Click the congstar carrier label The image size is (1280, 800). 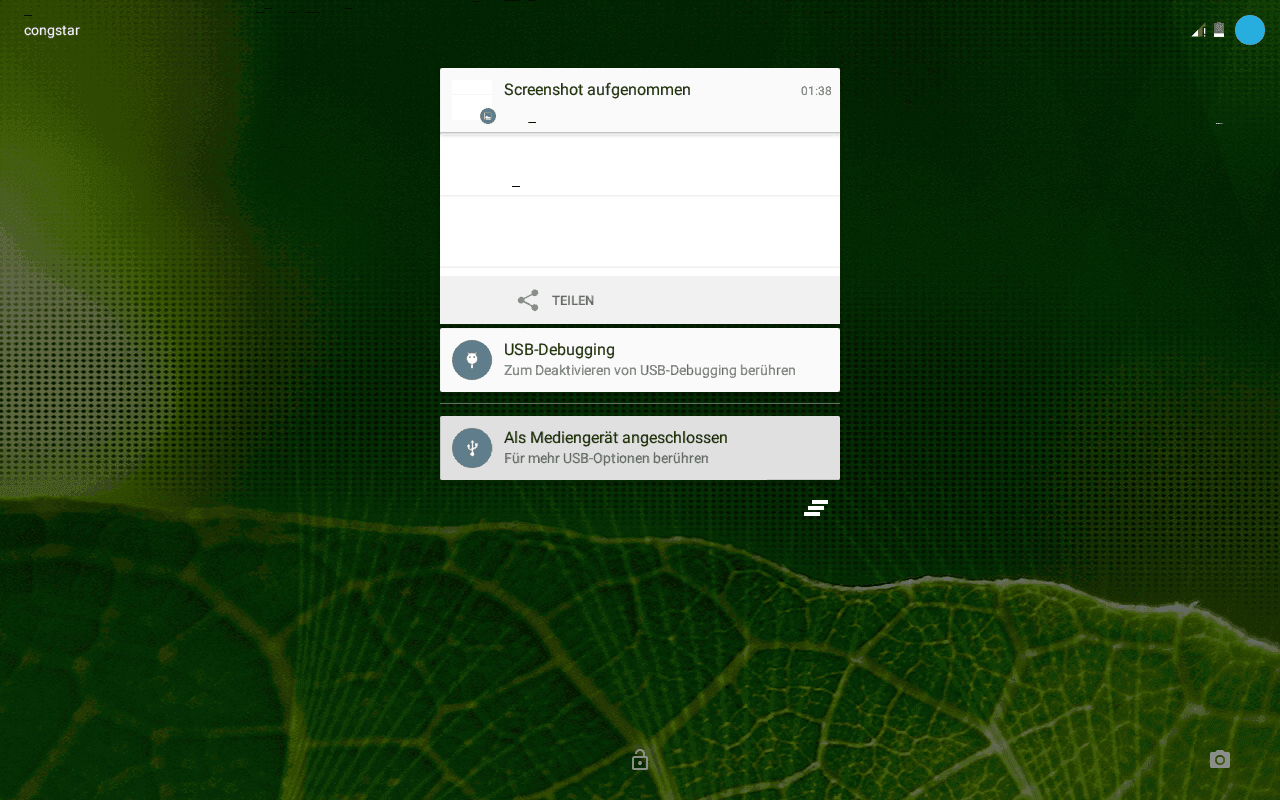[x=52, y=30]
